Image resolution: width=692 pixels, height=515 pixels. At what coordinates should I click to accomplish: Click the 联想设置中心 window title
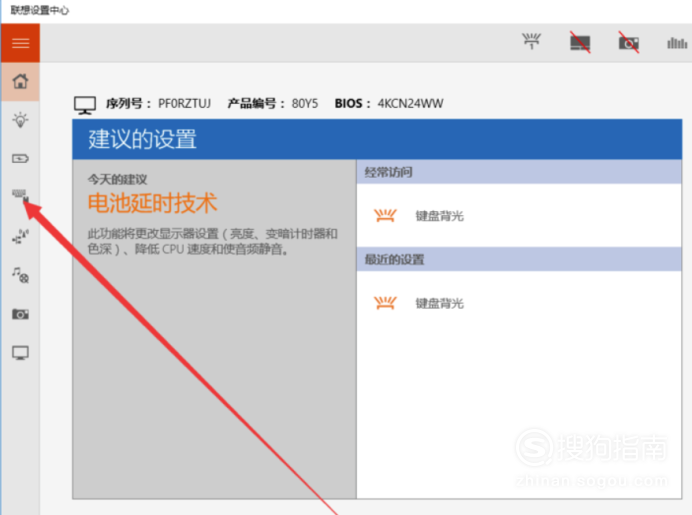pos(40,10)
